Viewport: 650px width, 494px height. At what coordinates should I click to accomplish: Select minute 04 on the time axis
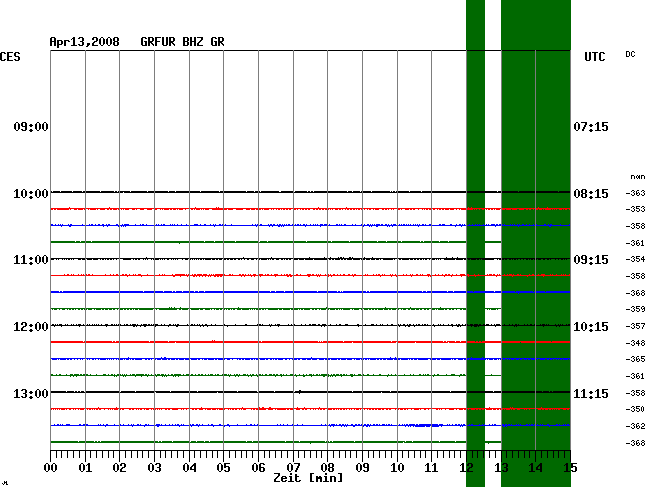click(189, 468)
